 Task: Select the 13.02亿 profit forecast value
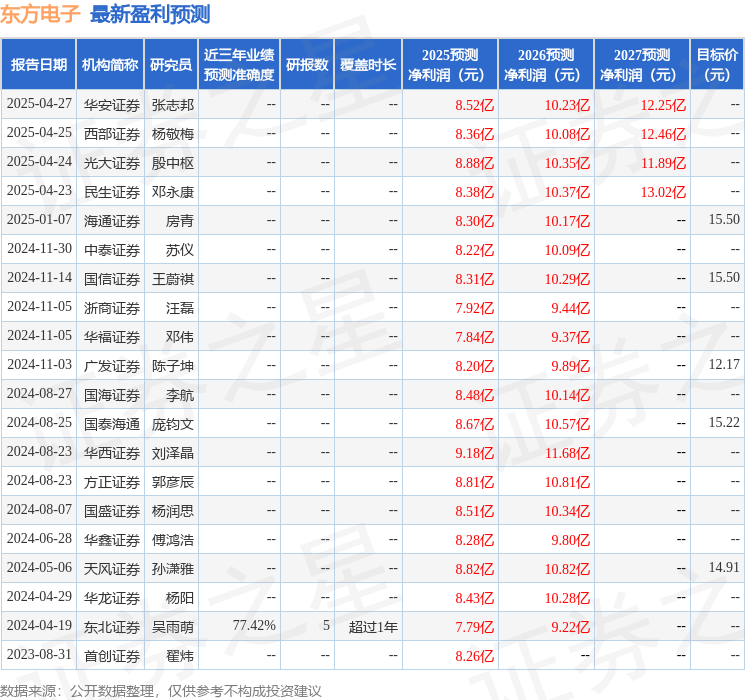click(x=663, y=192)
